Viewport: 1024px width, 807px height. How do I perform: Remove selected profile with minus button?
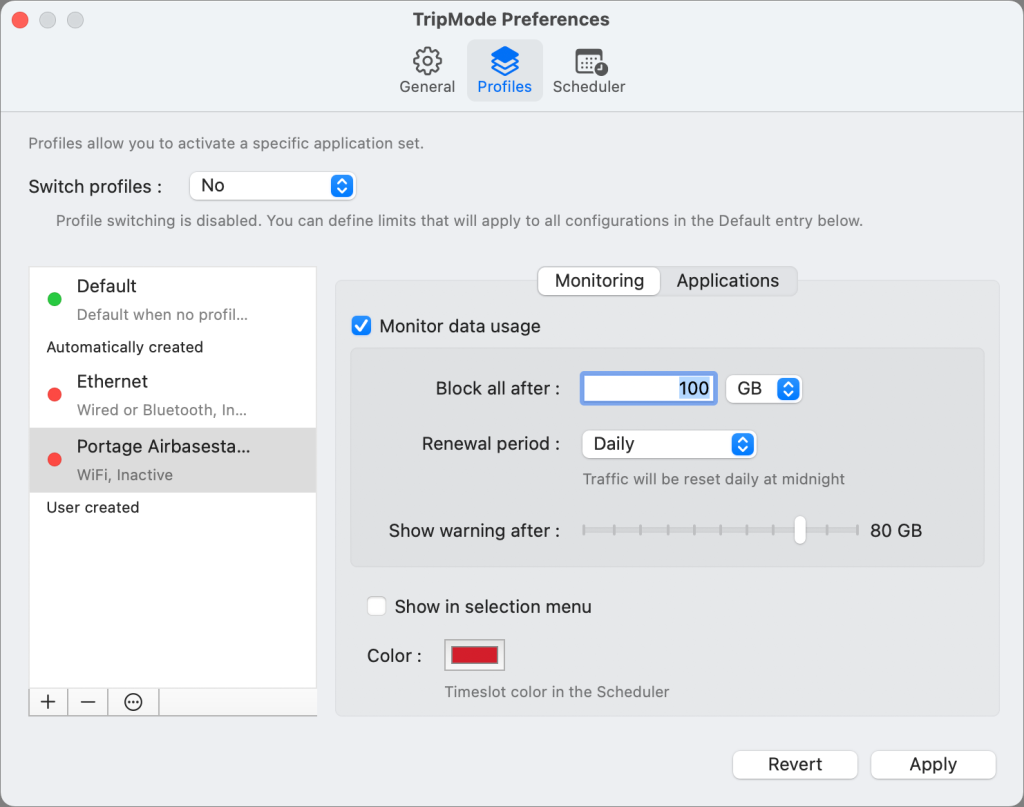[x=88, y=702]
